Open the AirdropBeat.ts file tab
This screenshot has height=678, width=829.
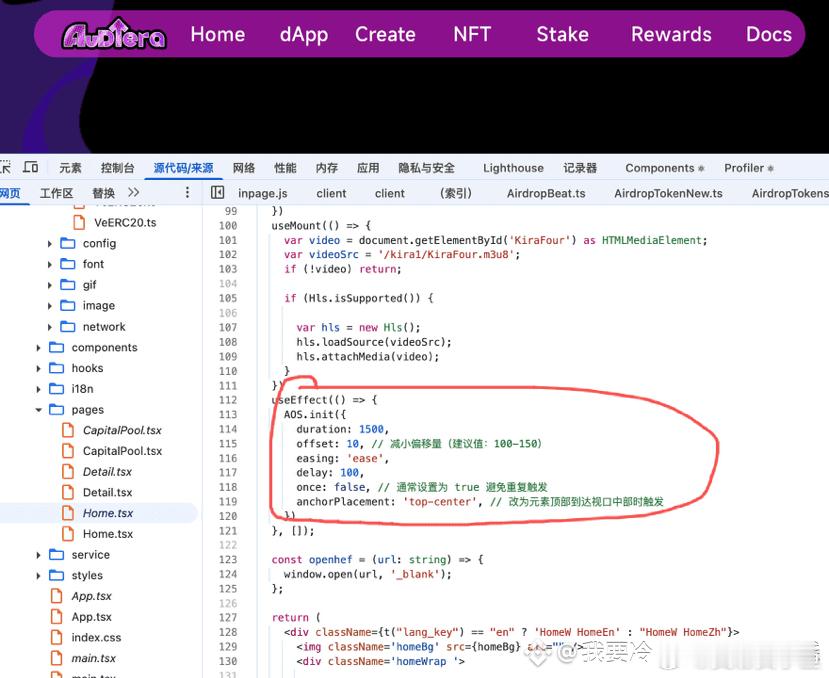(x=546, y=194)
